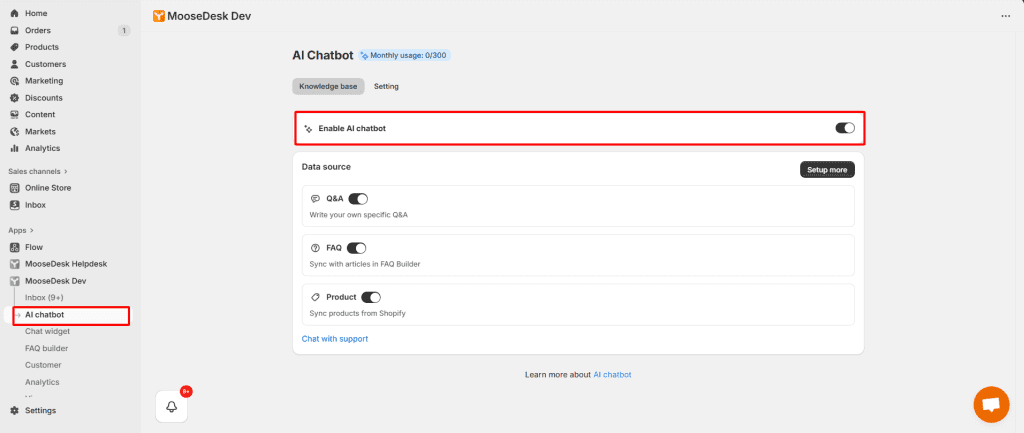Click the sparkle icon beside Enable AI chatbot
The width and height of the screenshot is (1024, 433).
point(308,129)
